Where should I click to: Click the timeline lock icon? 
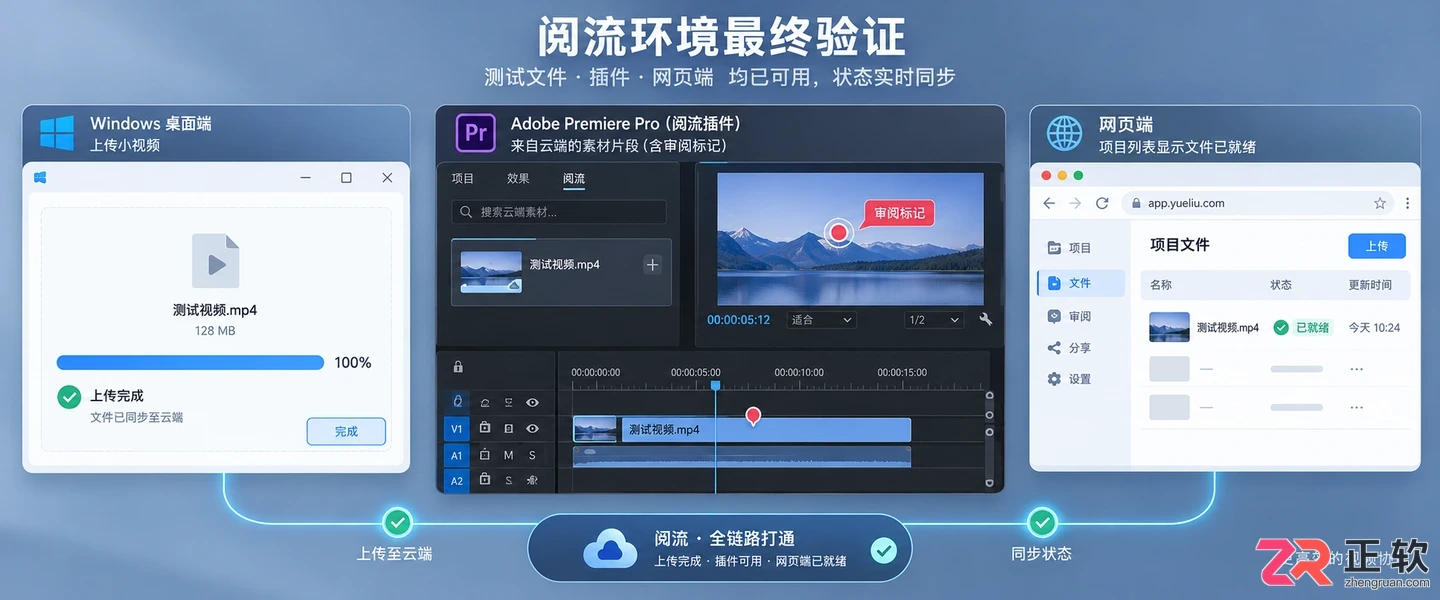[x=458, y=367]
